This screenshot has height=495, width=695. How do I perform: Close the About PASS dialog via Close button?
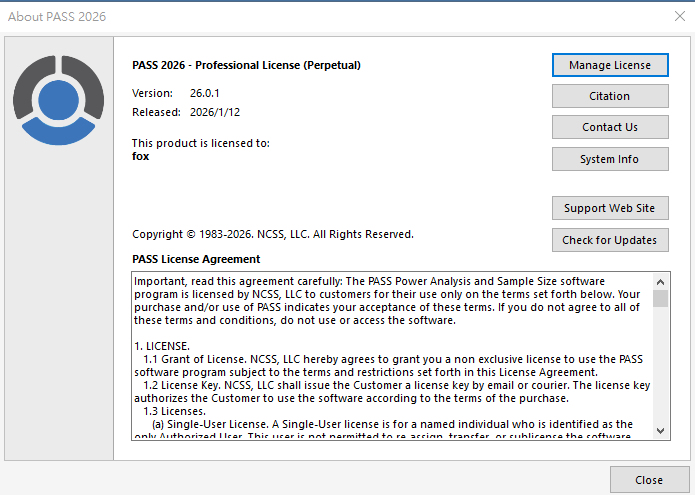click(x=649, y=480)
